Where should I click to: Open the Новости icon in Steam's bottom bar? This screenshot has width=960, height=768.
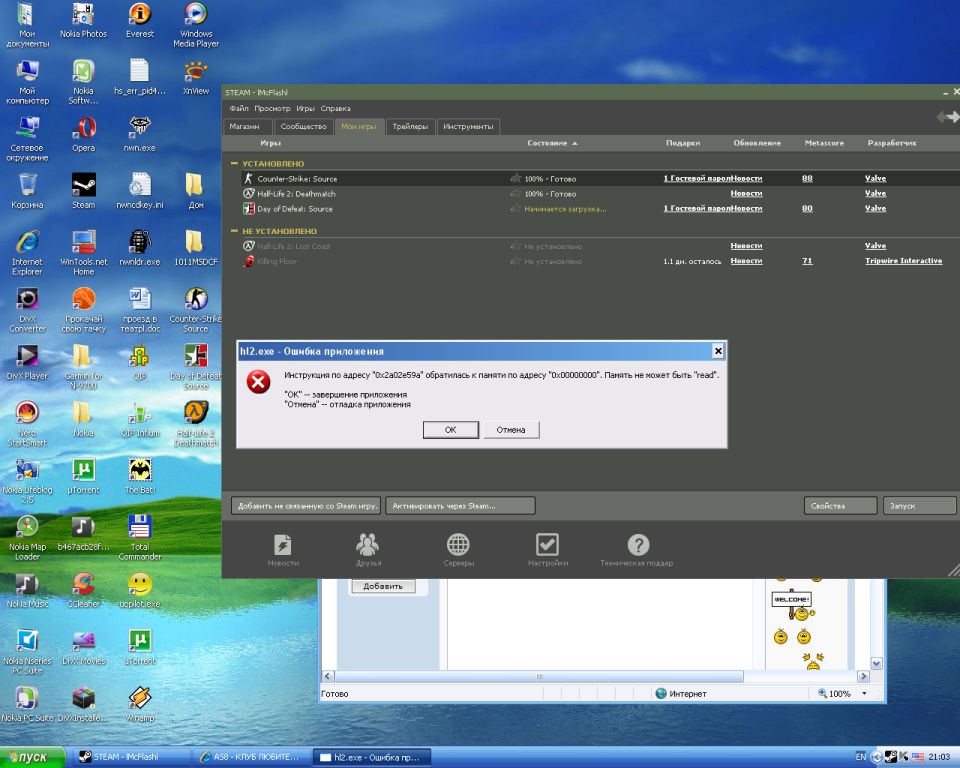click(283, 545)
